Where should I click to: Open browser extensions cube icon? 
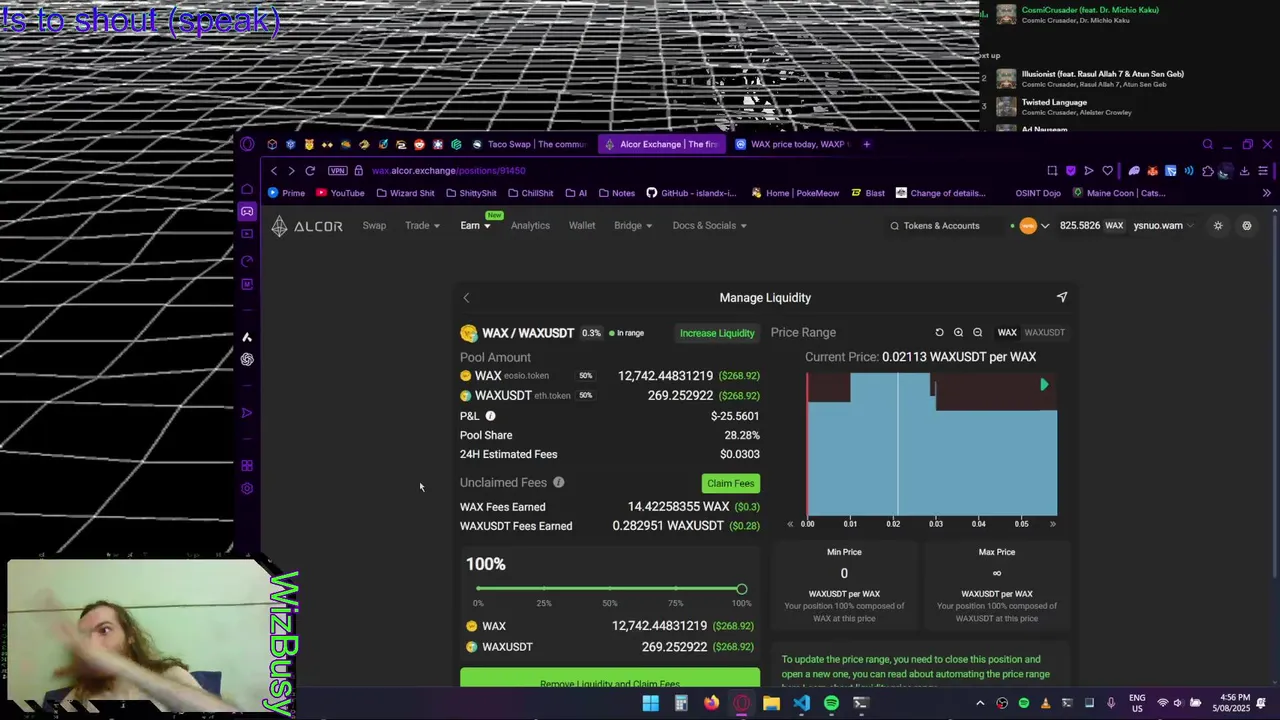tap(1208, 171)
